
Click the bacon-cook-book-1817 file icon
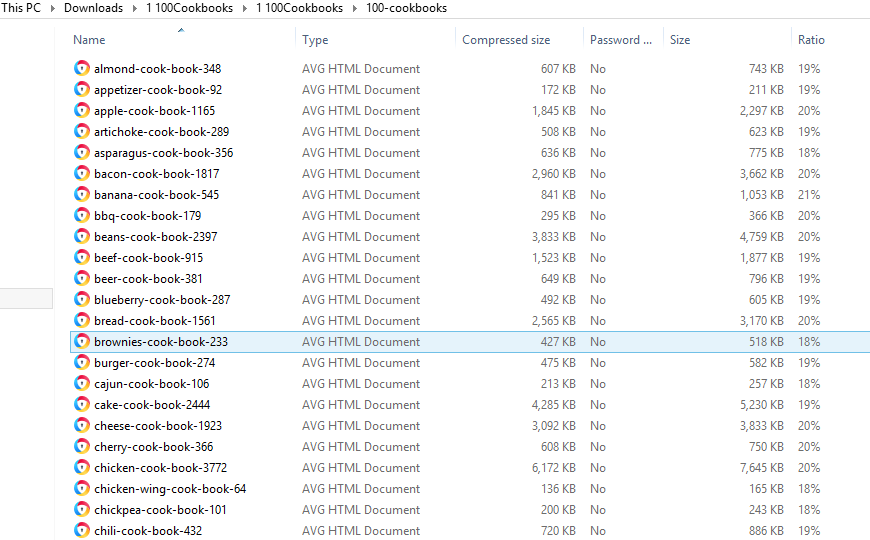coord(82,174)
